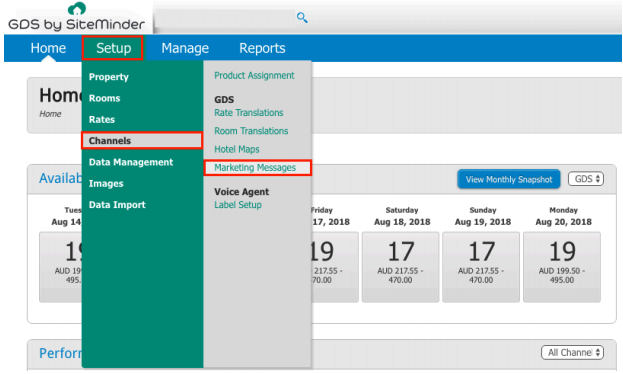The image size is (623, 374).
Task: Select Rates in the Setup menu
Action: pyautogui.click(x=102, y=120)
